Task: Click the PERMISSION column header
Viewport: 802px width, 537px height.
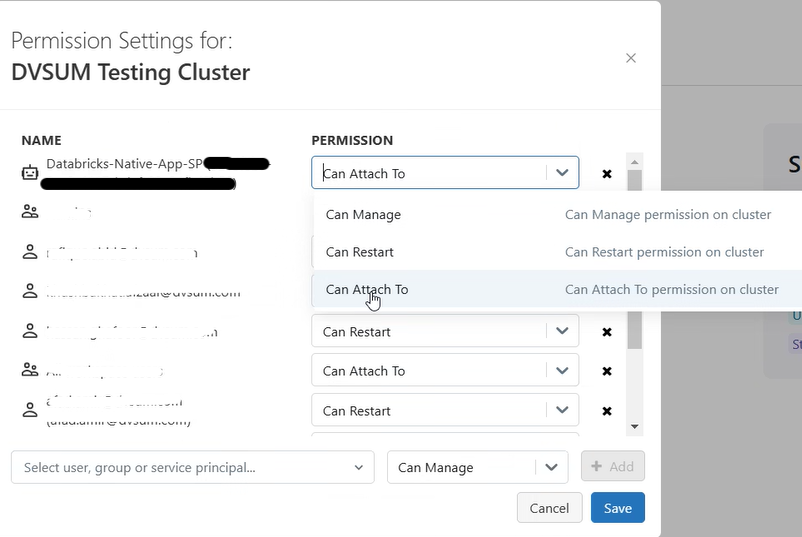Action: [352, 141]
